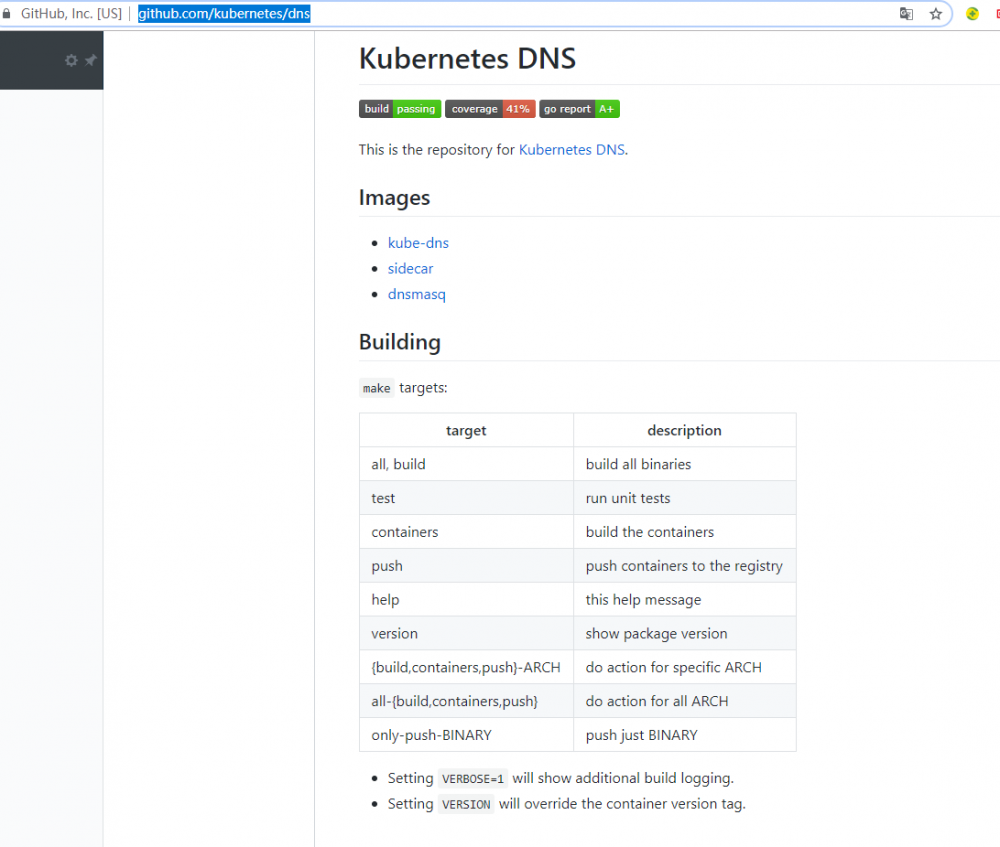Click the red 41% coverage indicator

(517, 108)
